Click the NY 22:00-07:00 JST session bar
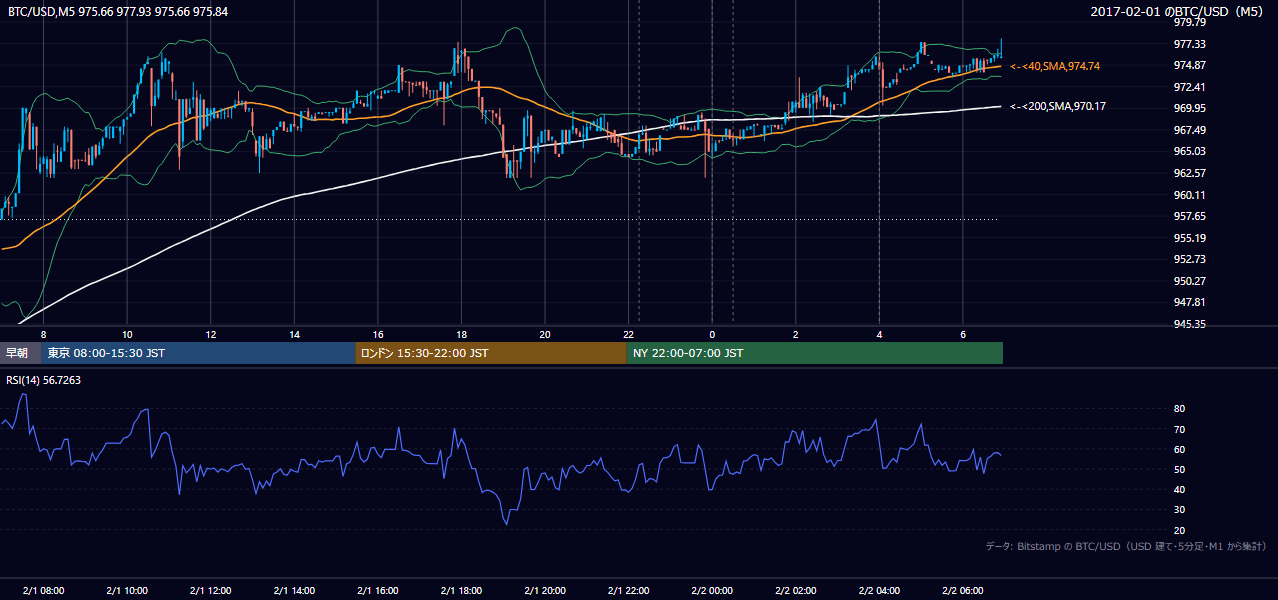 [815, 353]
